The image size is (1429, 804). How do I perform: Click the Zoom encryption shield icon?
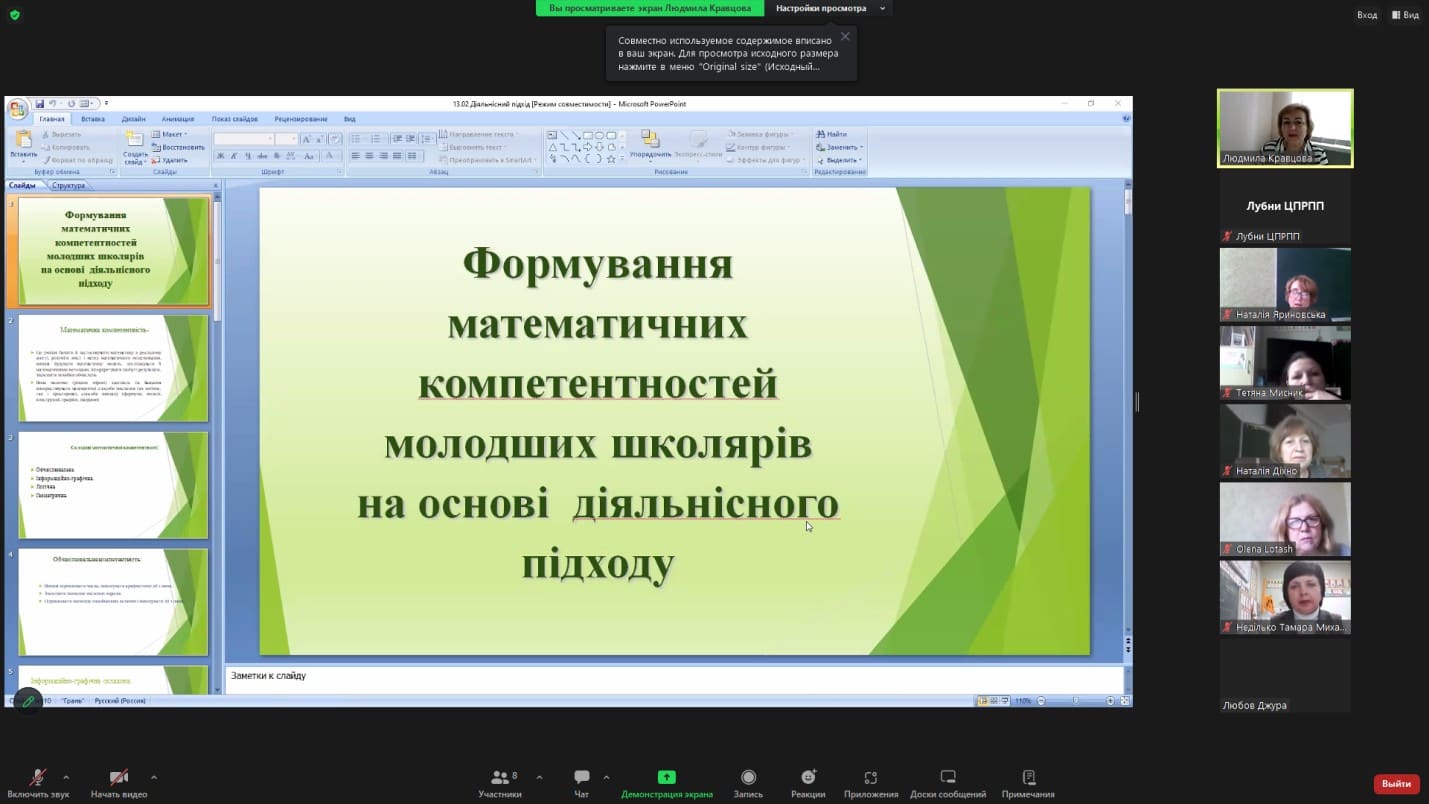pos(14,15)
